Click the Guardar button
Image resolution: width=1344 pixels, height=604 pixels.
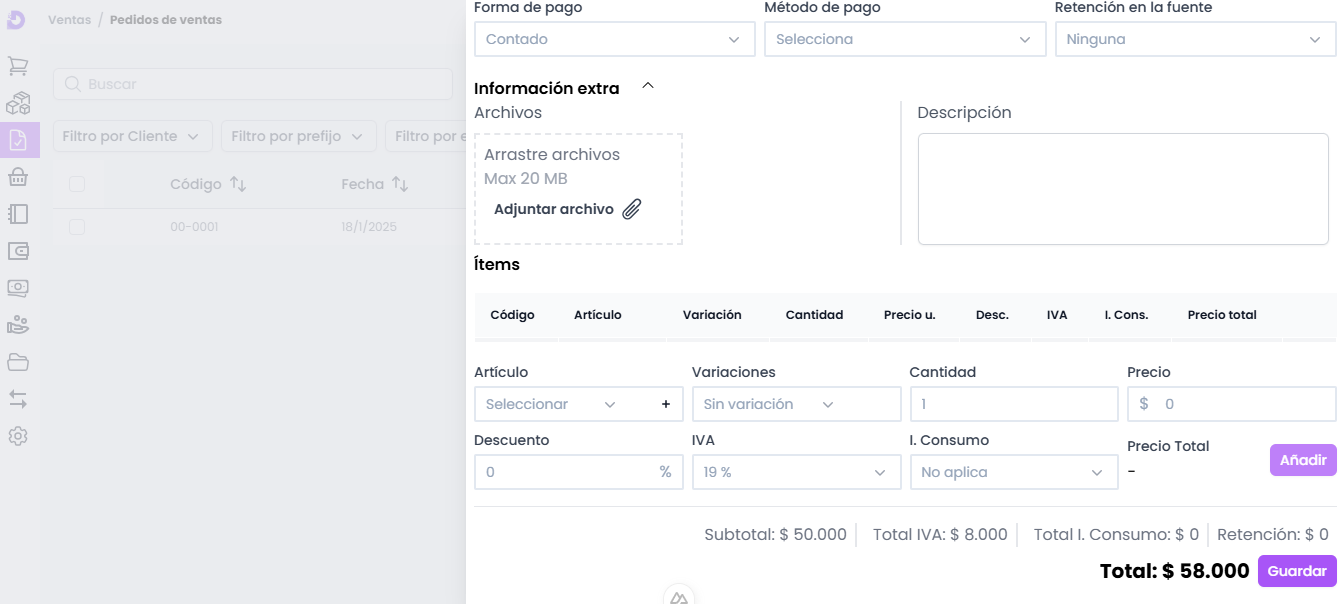pyautogui.click(x=1297, y=571)
